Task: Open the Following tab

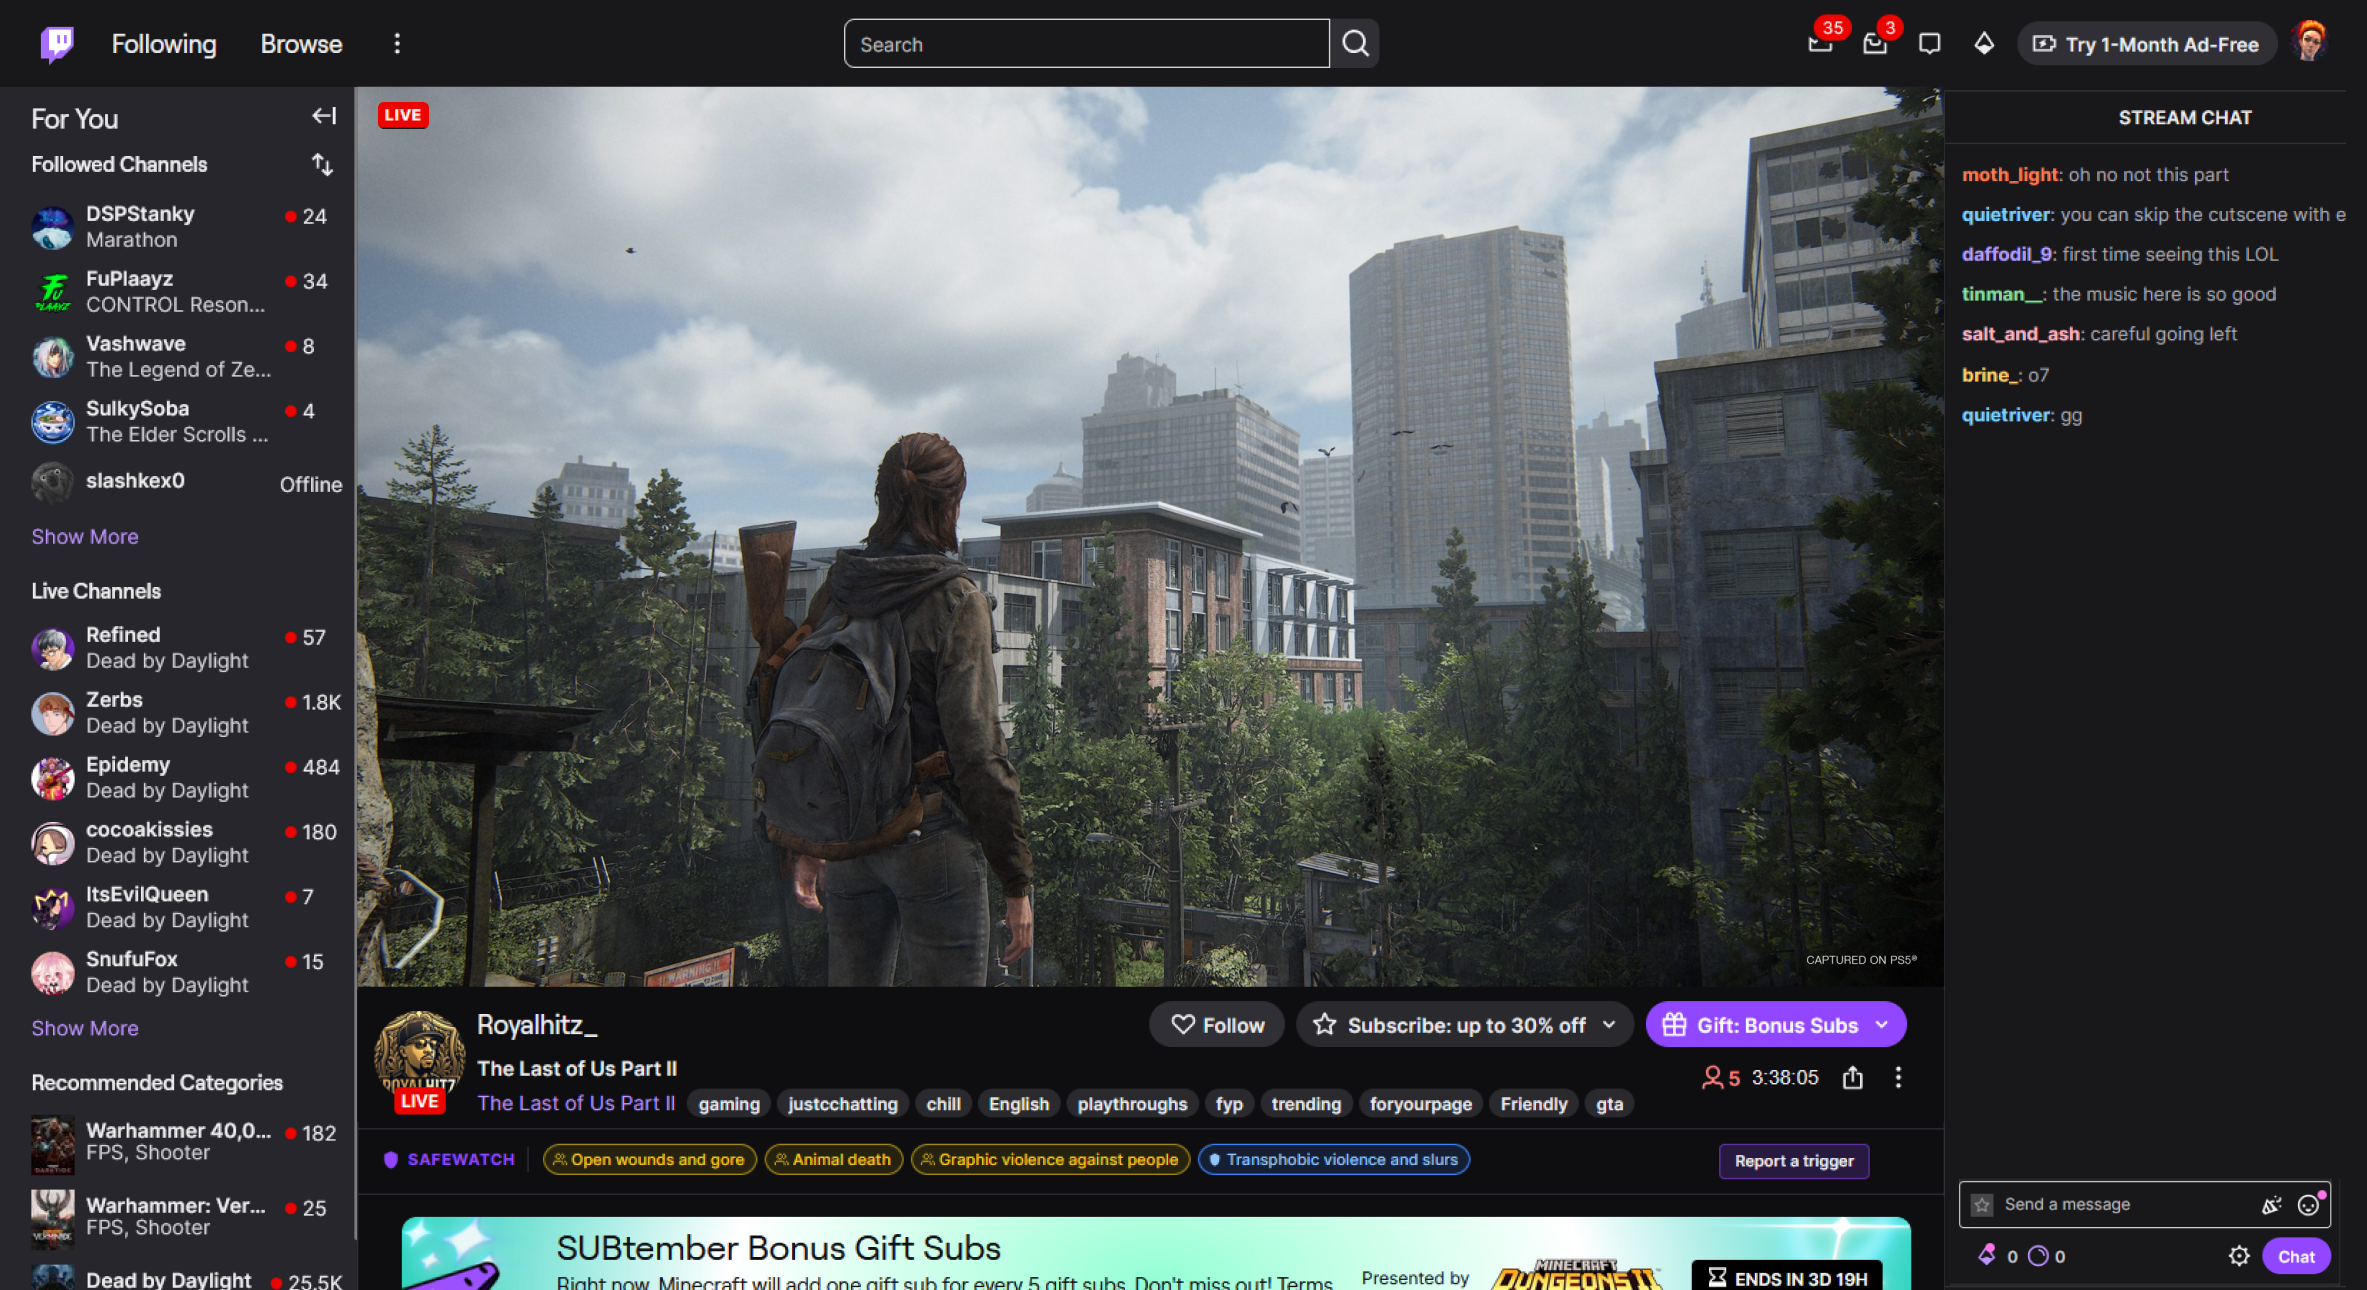Action: click(164, 44)
